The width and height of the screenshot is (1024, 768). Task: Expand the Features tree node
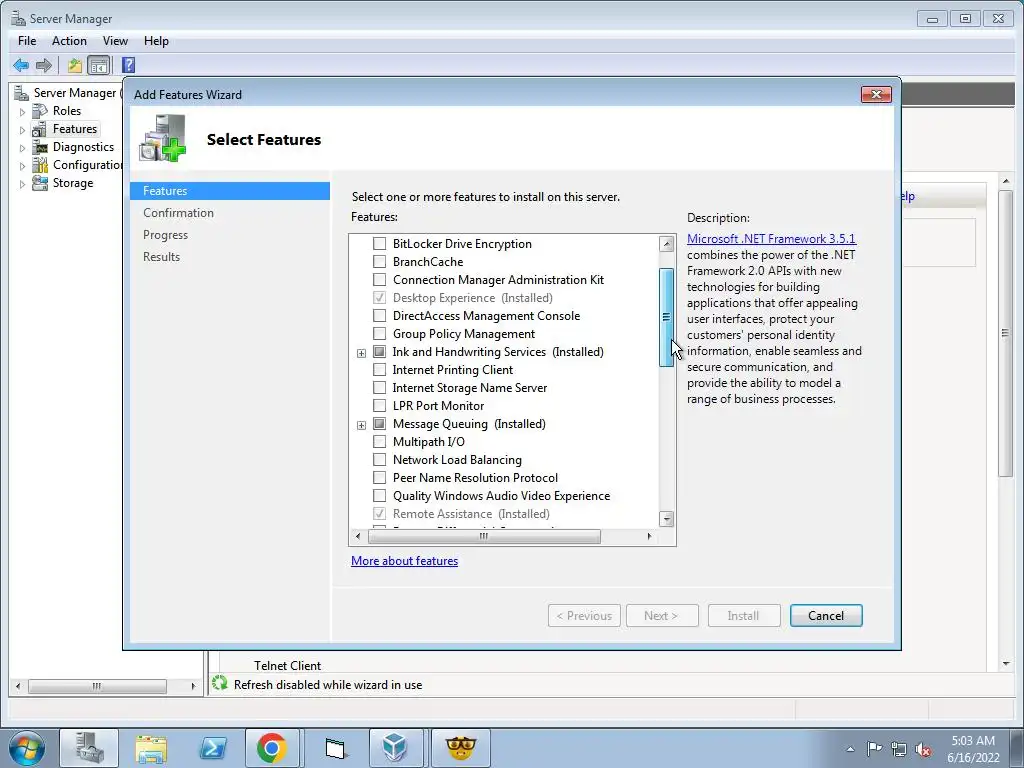click(x=22, y=130)
